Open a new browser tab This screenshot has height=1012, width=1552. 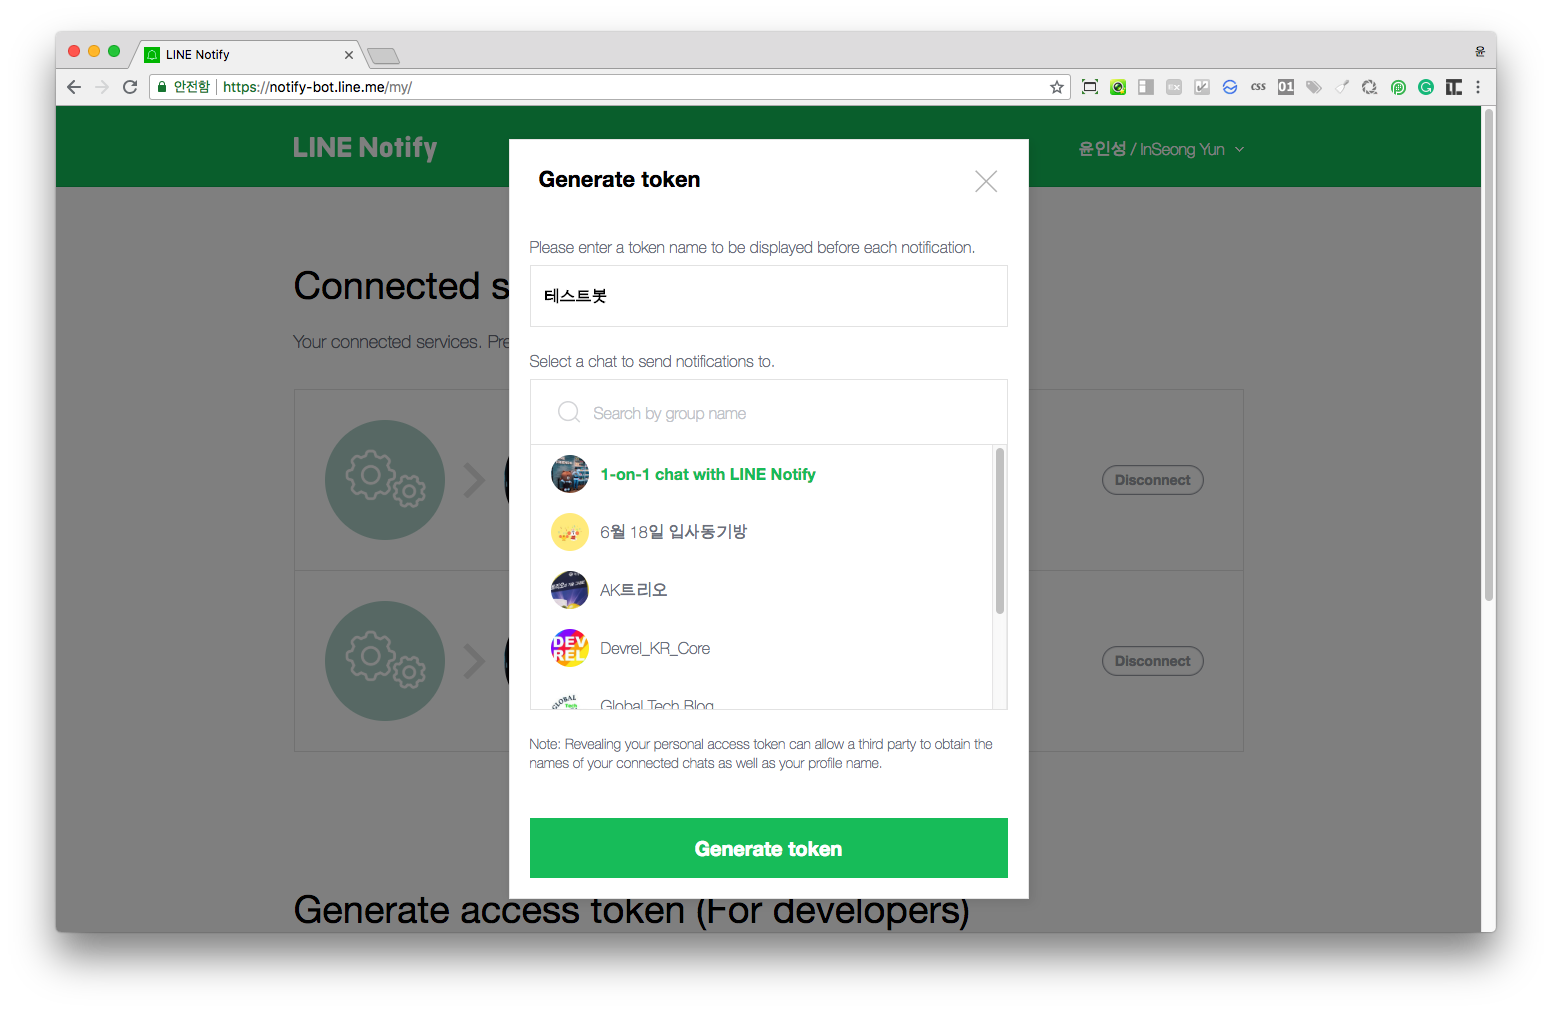(x=383, y=56)
